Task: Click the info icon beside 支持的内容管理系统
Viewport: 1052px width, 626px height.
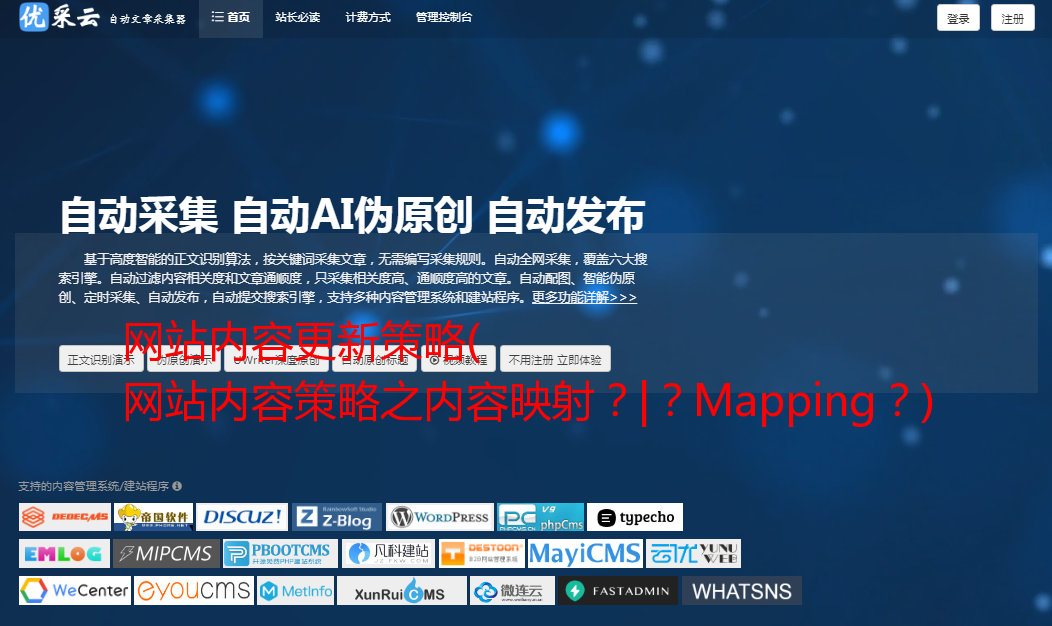Action: pos(177,486)
